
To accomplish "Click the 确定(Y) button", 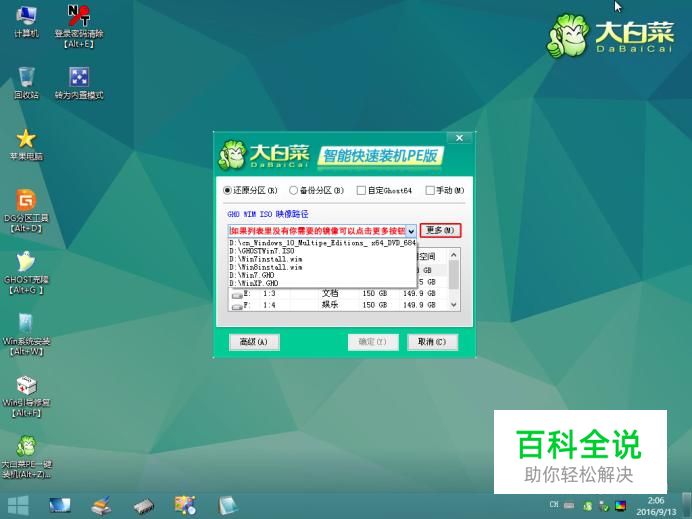I will click(x=373, y=342).
